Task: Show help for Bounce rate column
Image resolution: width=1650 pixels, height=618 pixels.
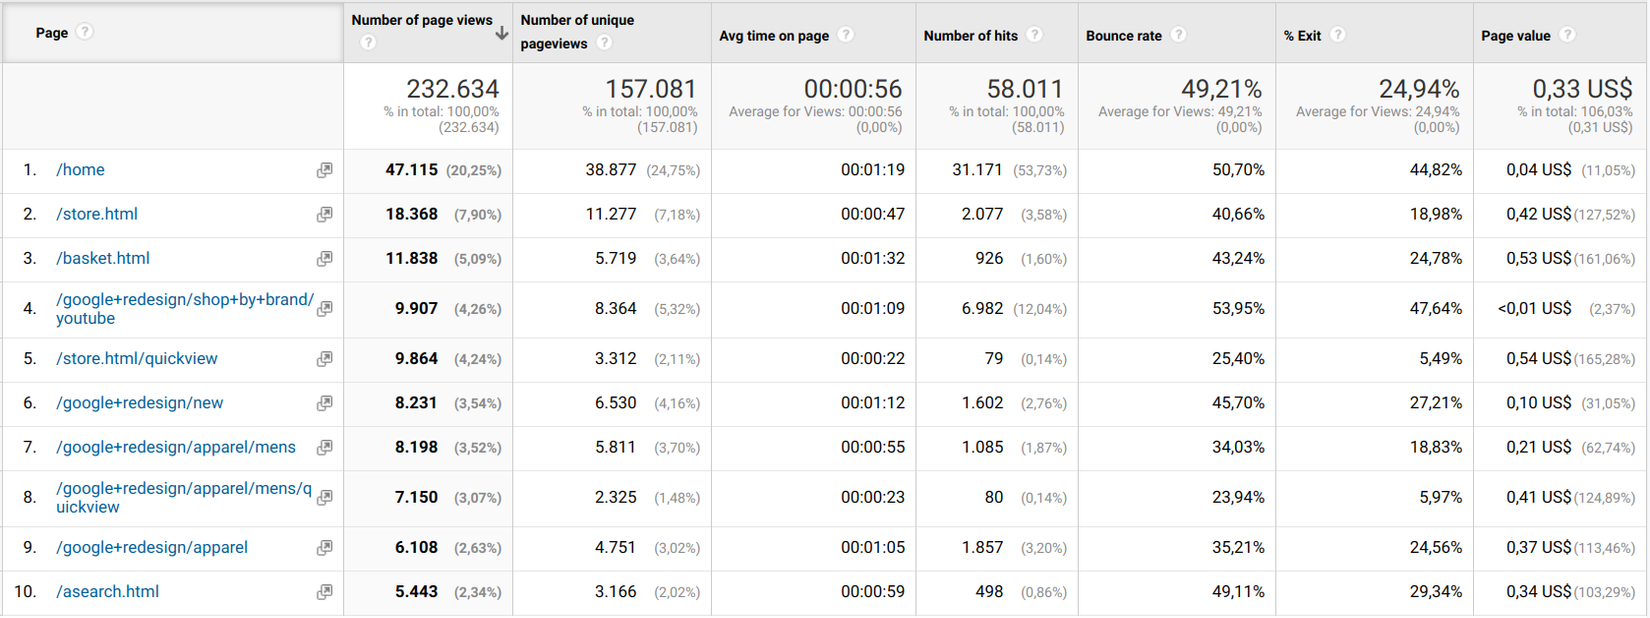Action: (x=1179, y=35)
